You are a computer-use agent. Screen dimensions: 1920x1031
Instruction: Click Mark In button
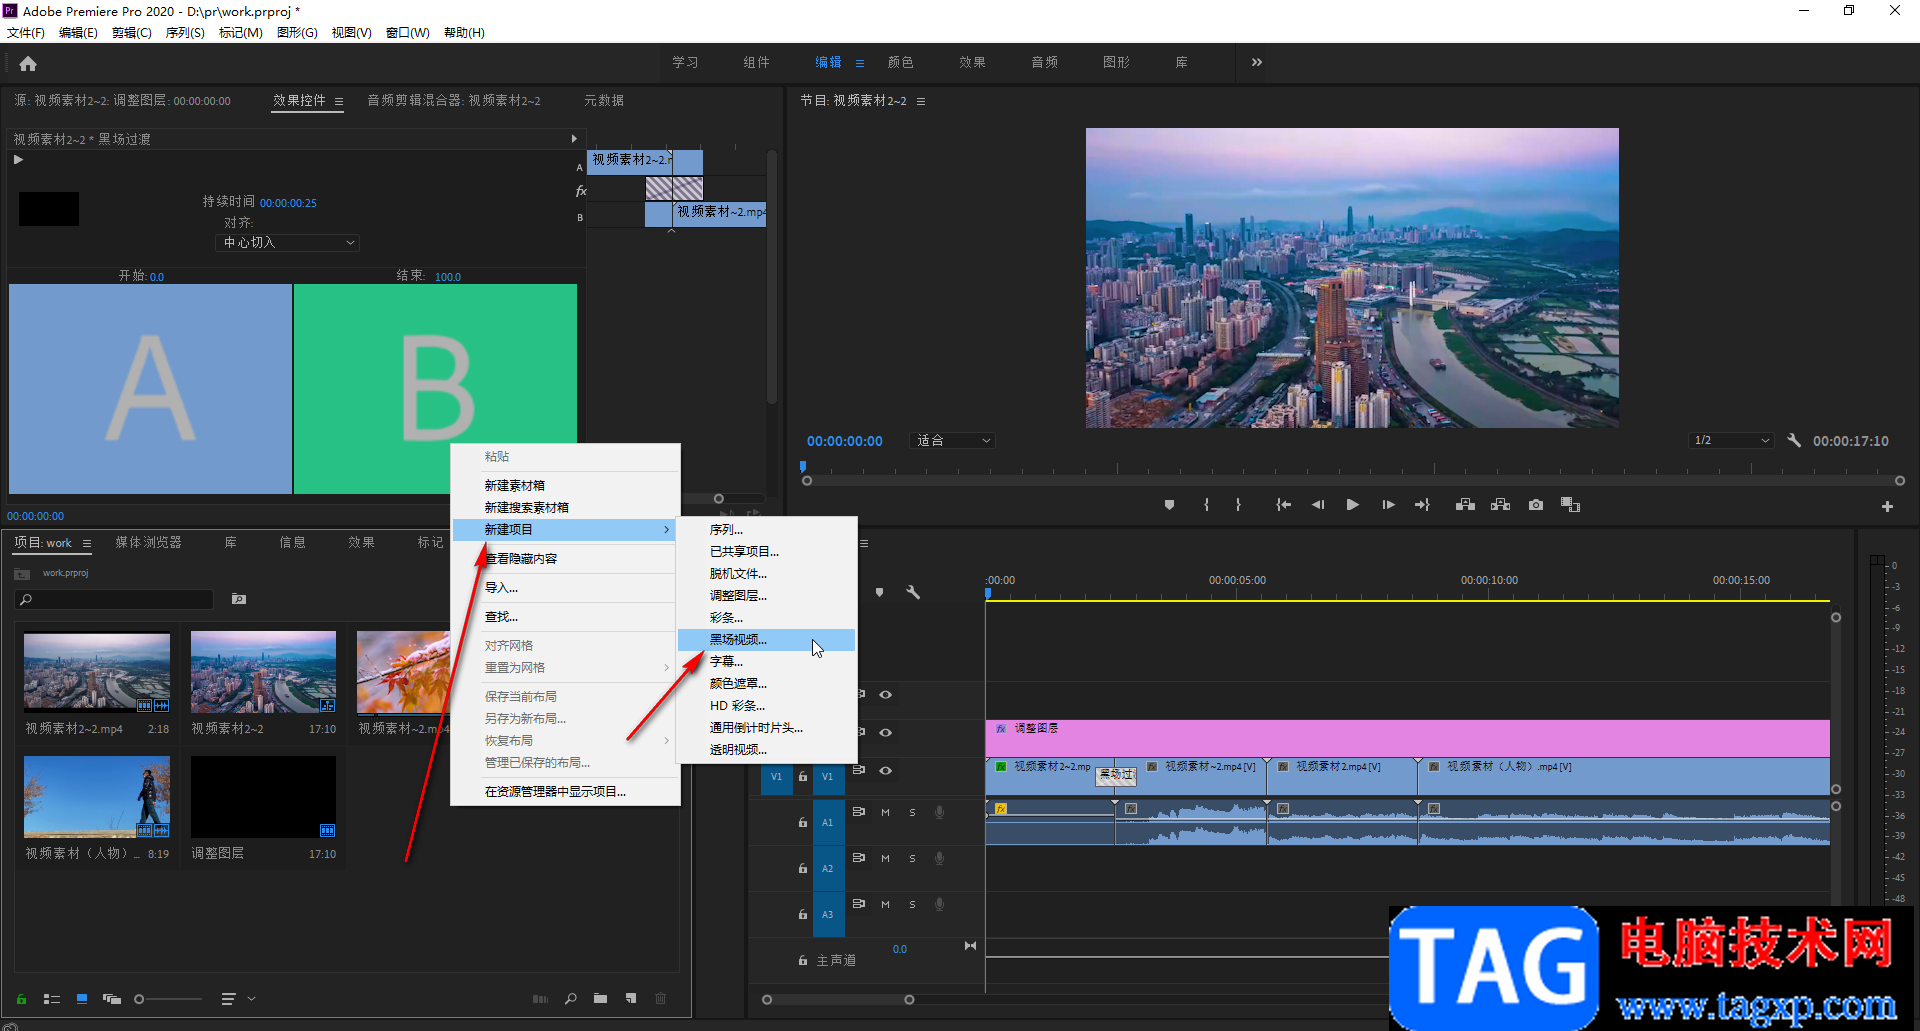click(x=1206, y=505)
